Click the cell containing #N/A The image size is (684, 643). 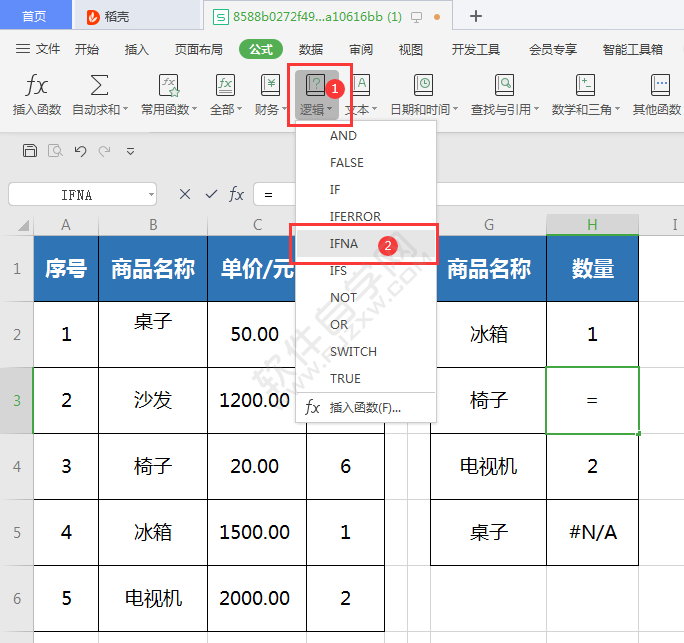click(592, 532)
